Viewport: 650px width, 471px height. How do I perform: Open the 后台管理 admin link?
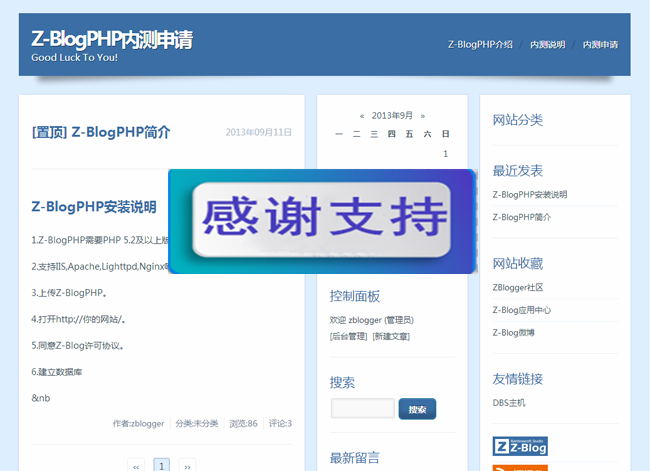point(348,336)
